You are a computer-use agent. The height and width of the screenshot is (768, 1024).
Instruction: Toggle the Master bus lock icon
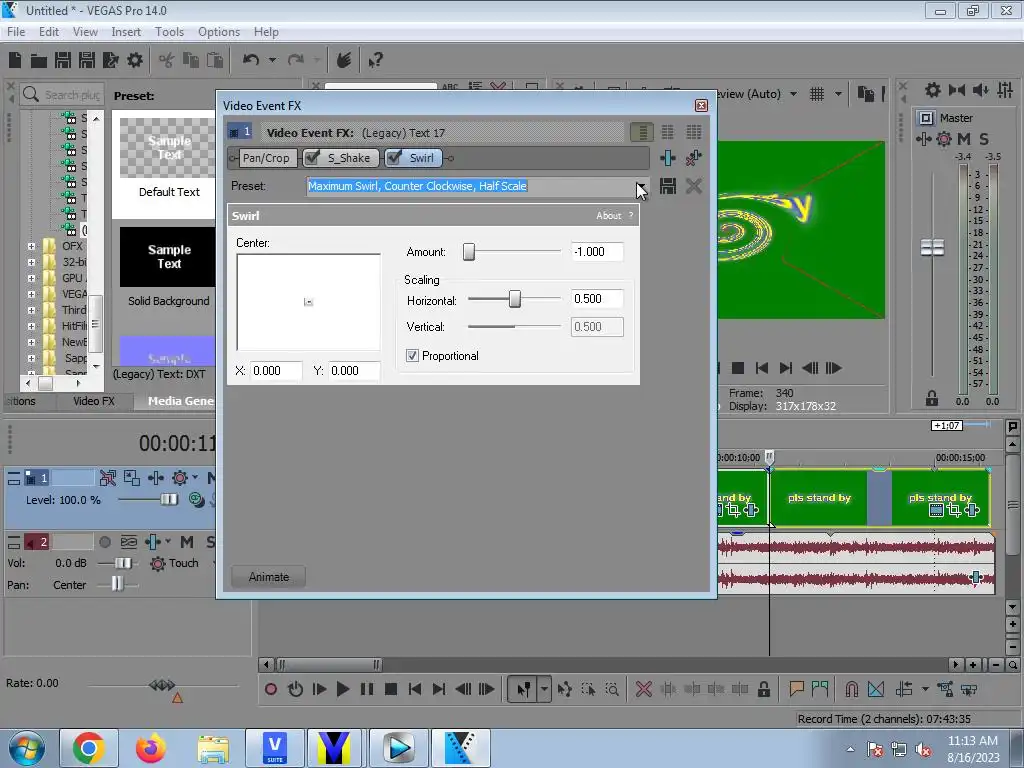click(932, 398)
